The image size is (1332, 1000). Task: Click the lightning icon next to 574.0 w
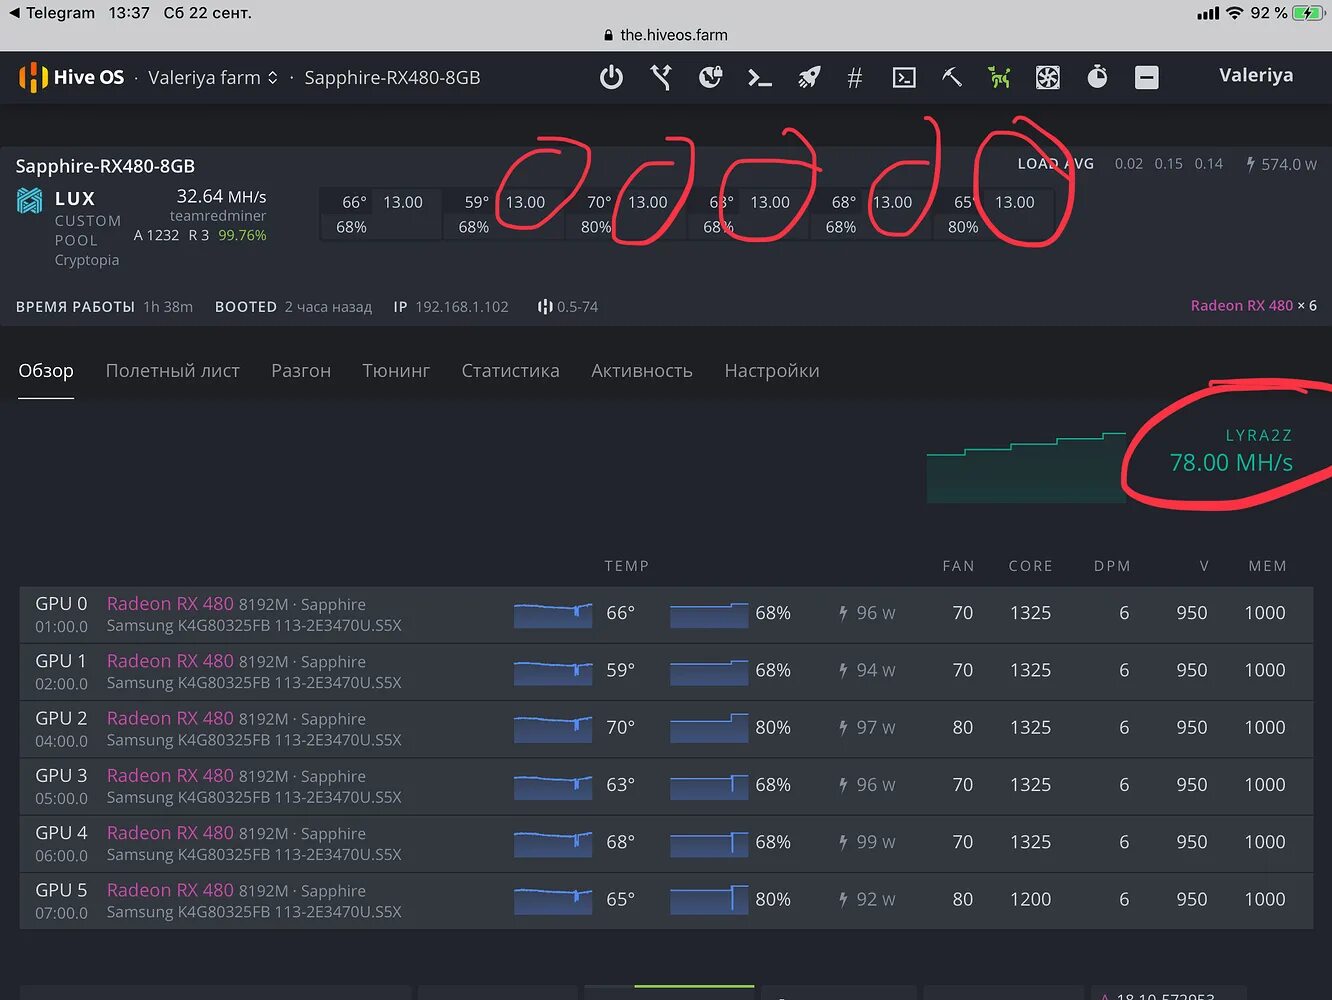point(1251,163)
